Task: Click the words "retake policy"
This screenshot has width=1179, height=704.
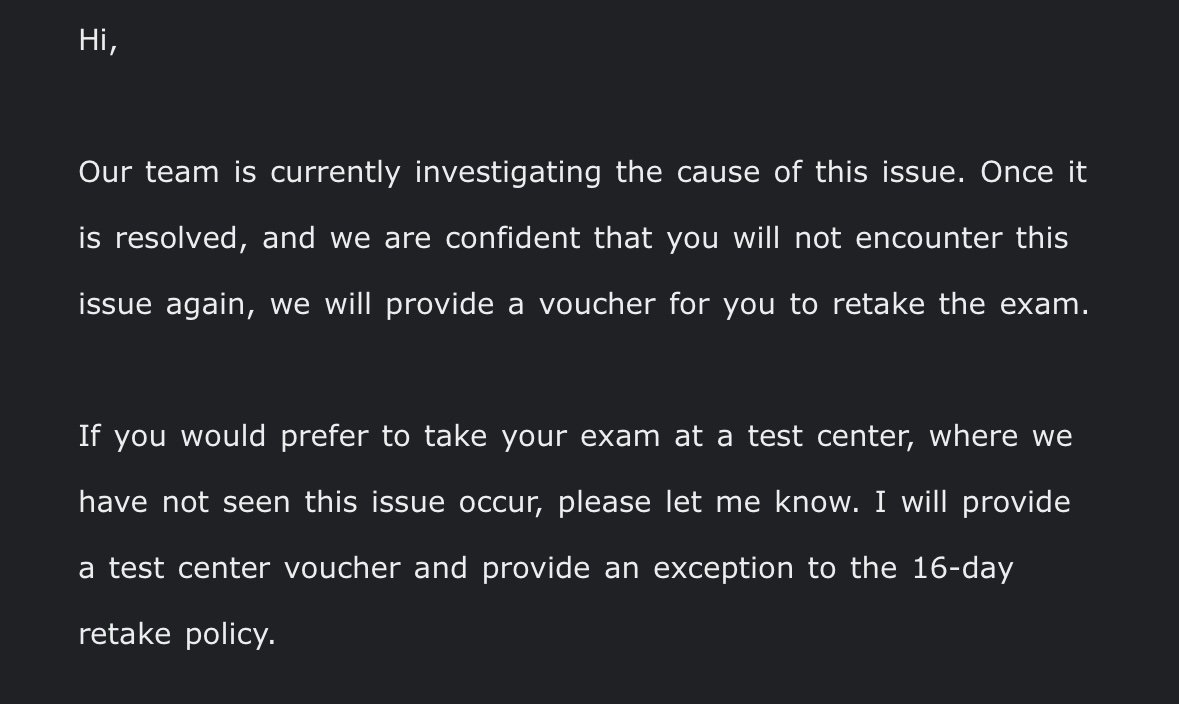Action: pyautogui.click(x=176, y=634)
